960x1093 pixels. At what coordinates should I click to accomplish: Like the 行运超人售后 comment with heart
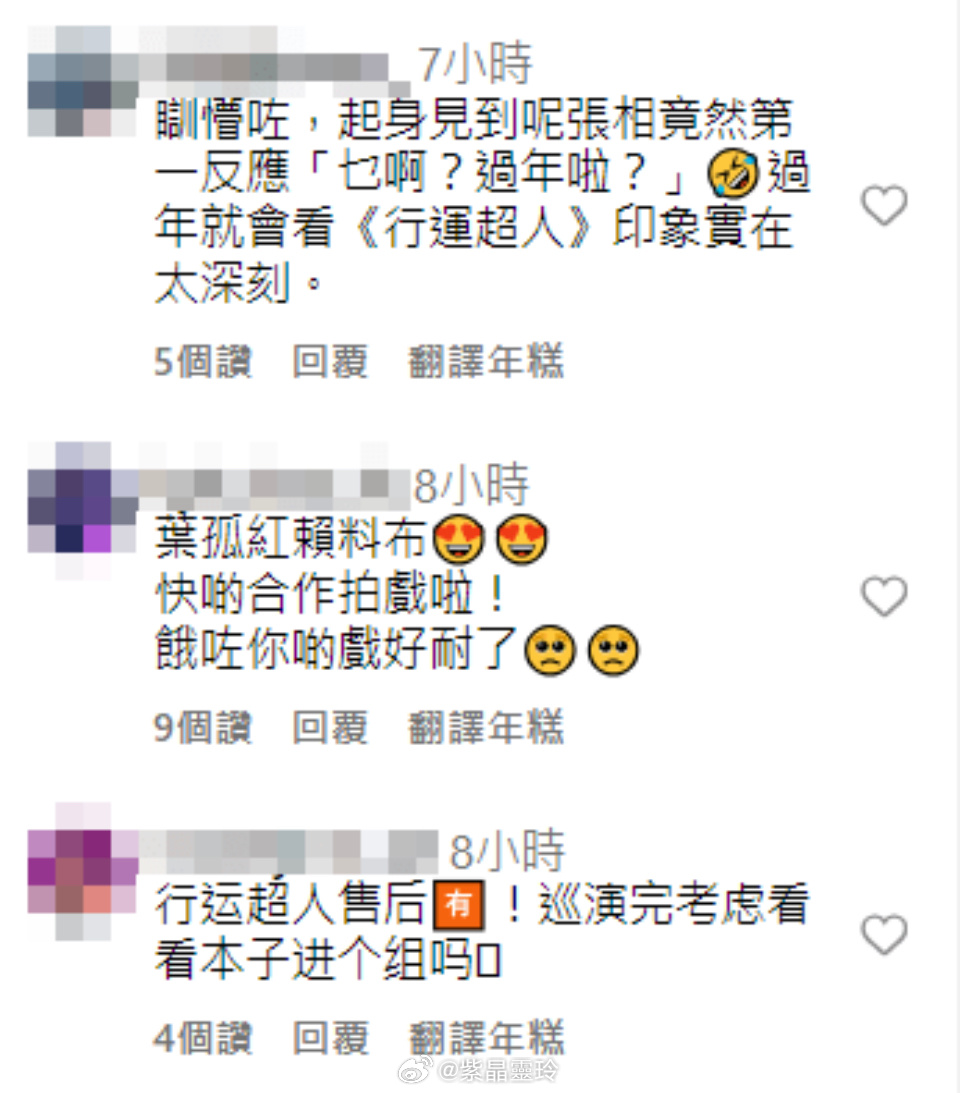[884, 935]
